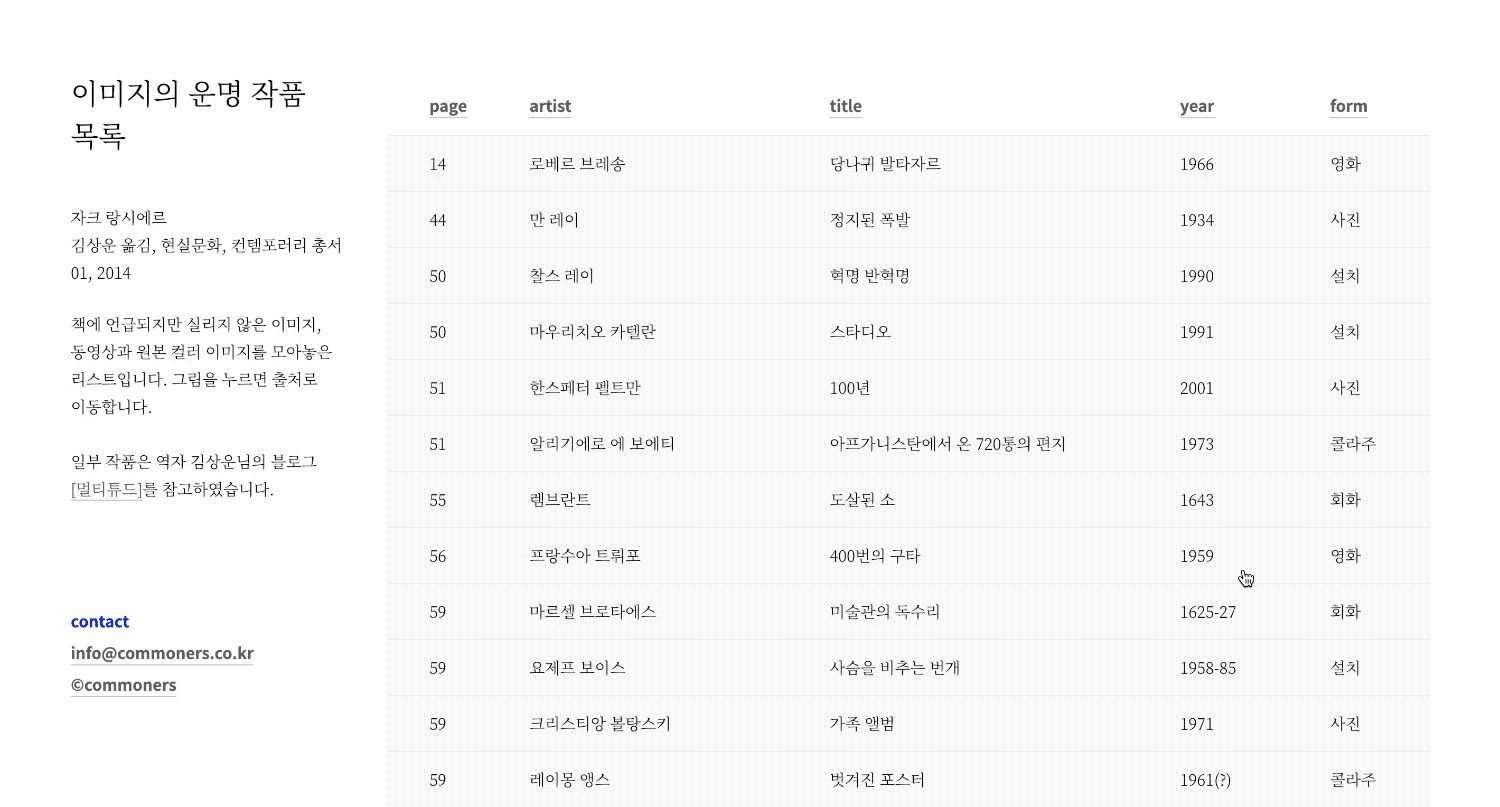The width and height of the screenshot is (1500, 807).
Task: Click the contact heading
Action: [x=100, y=621]
